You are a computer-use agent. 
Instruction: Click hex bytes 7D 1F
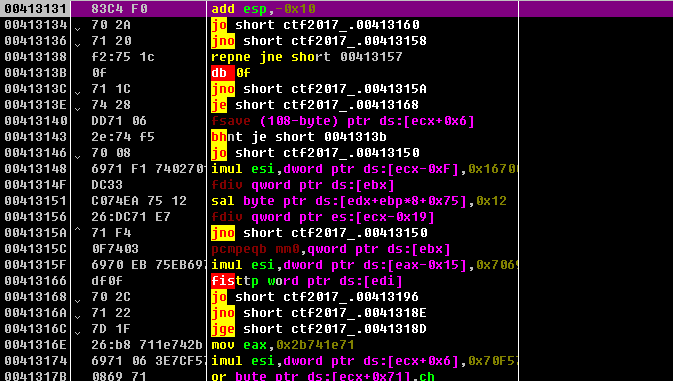tap(111, 329)
